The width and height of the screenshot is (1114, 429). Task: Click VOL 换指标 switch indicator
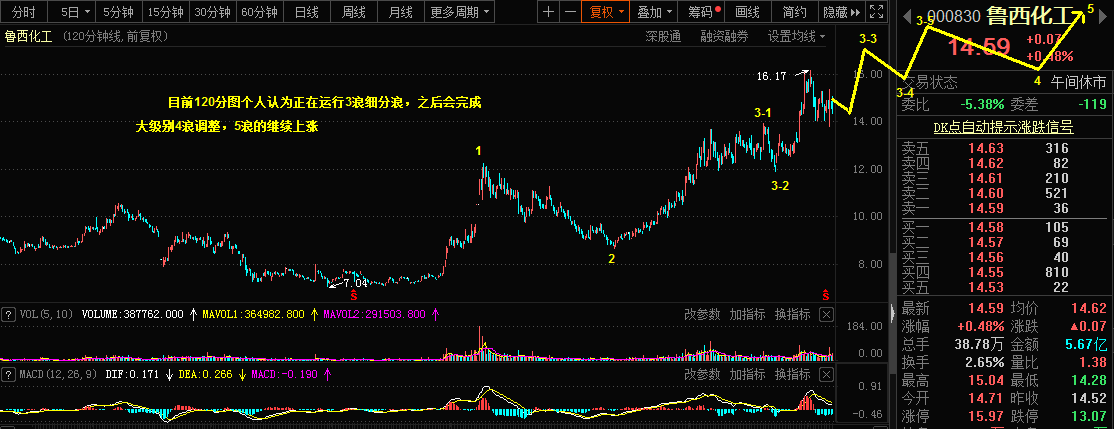tap(793, 314)
